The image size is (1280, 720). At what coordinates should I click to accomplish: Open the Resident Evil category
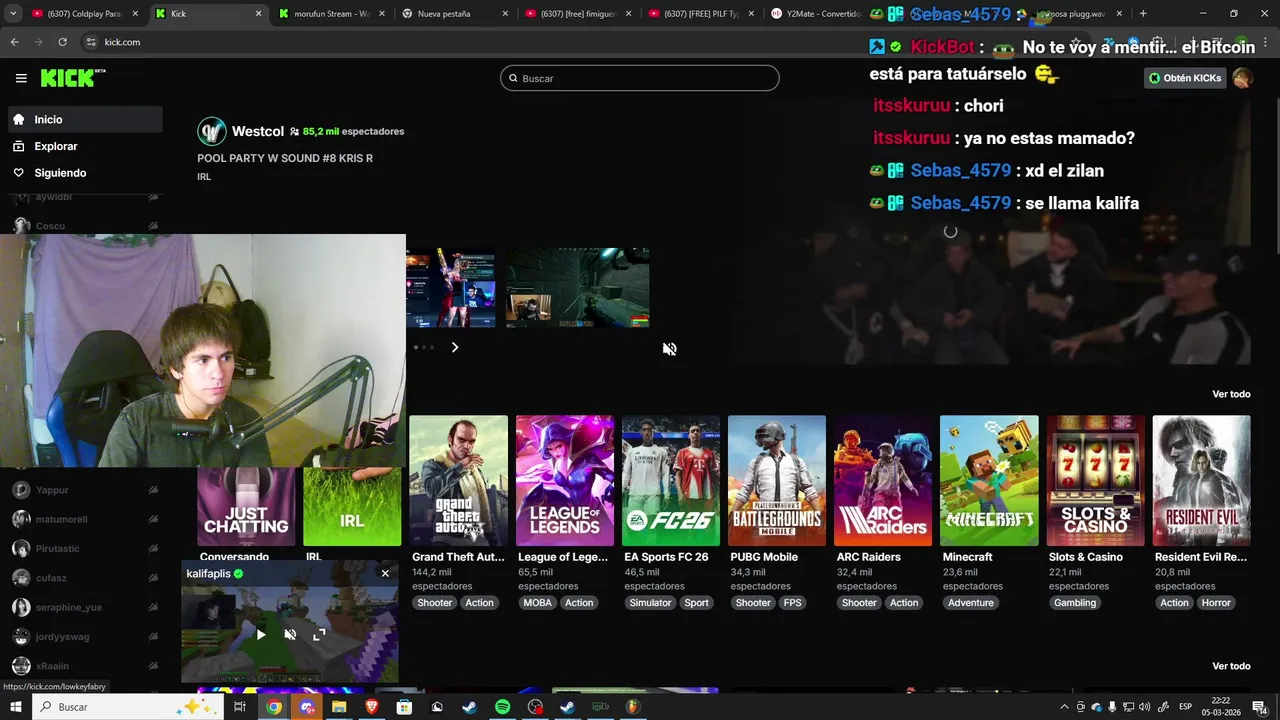(1200, 481)
